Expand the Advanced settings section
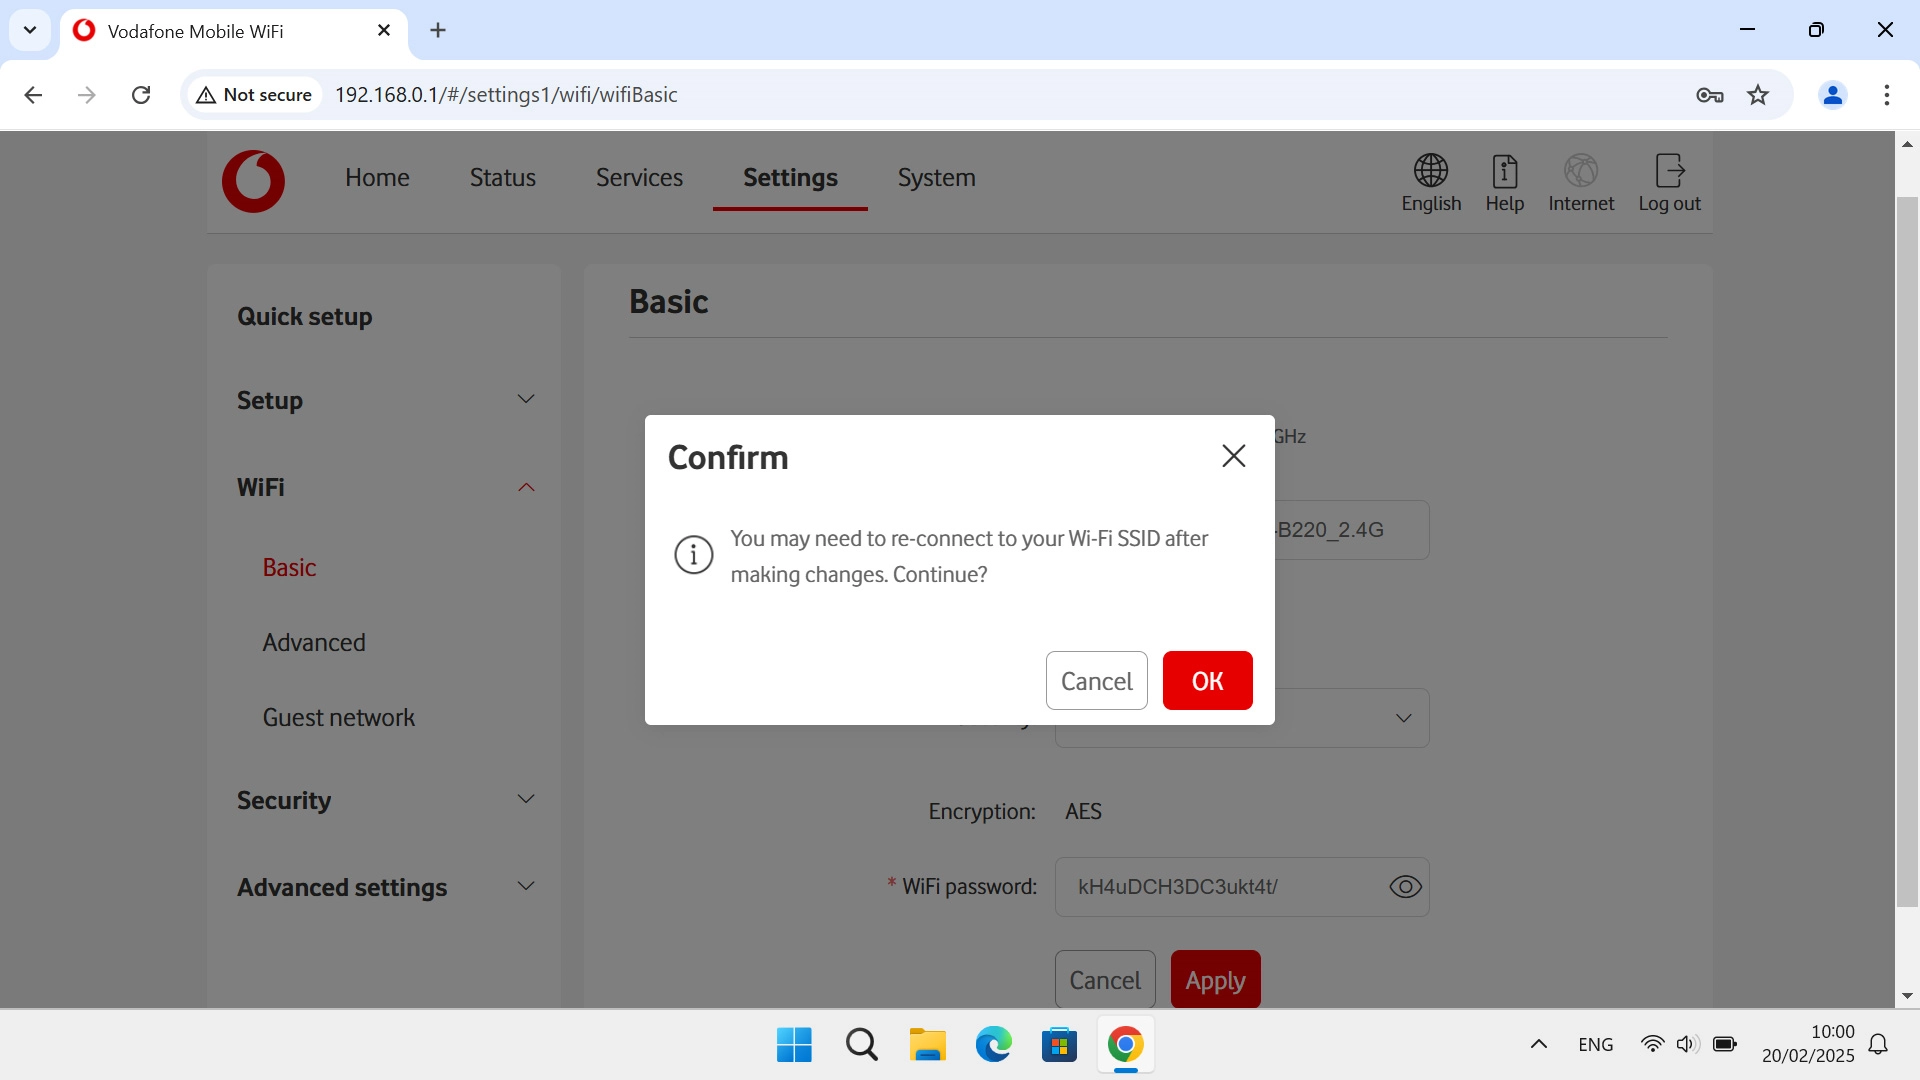 point(525,887)
